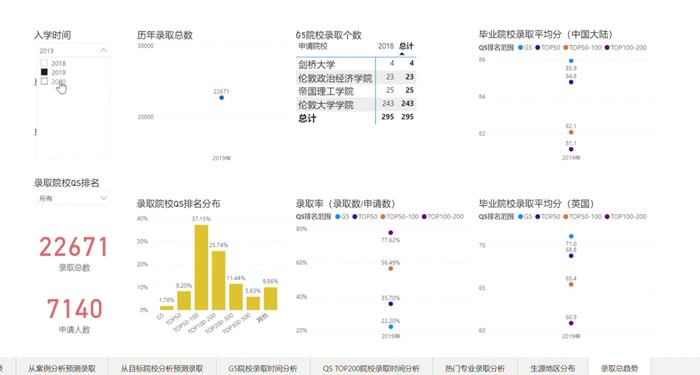Click the 伦敦大学学院 row in G5 table
700x375 pixels.
click(356, 104)
